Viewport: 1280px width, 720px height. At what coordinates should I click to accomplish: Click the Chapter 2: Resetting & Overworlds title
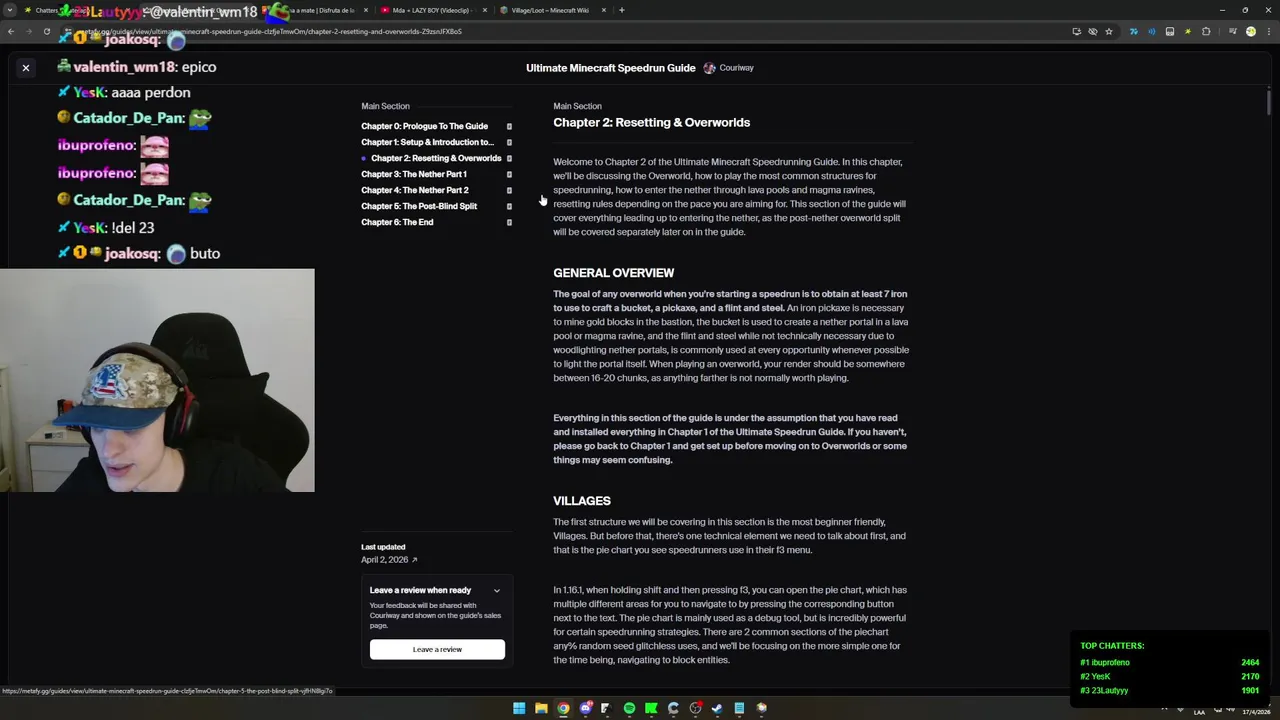click(651, 122)
